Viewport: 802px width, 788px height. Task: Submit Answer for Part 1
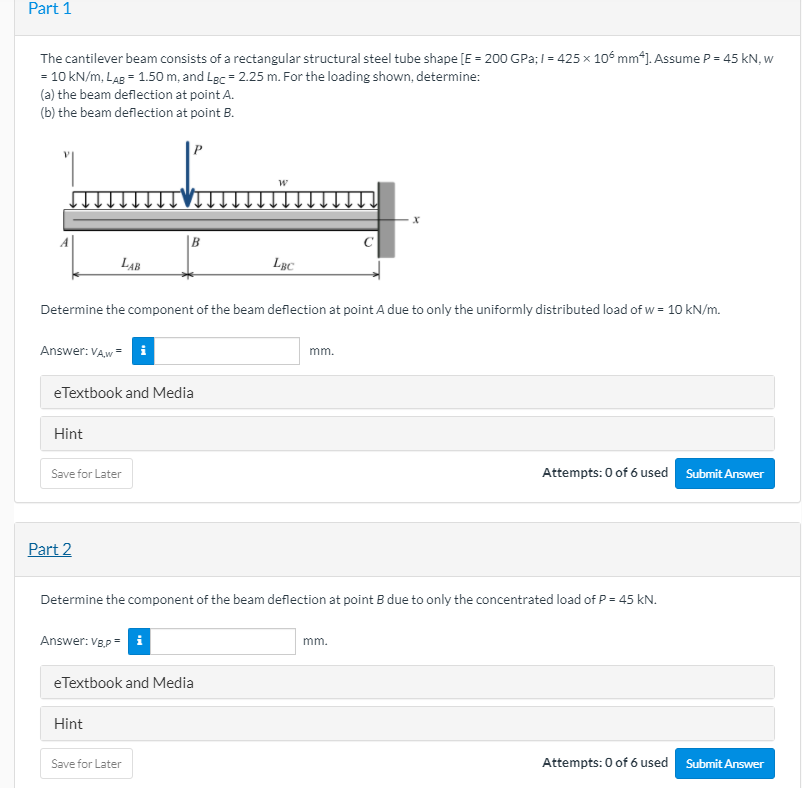[724, 473]
